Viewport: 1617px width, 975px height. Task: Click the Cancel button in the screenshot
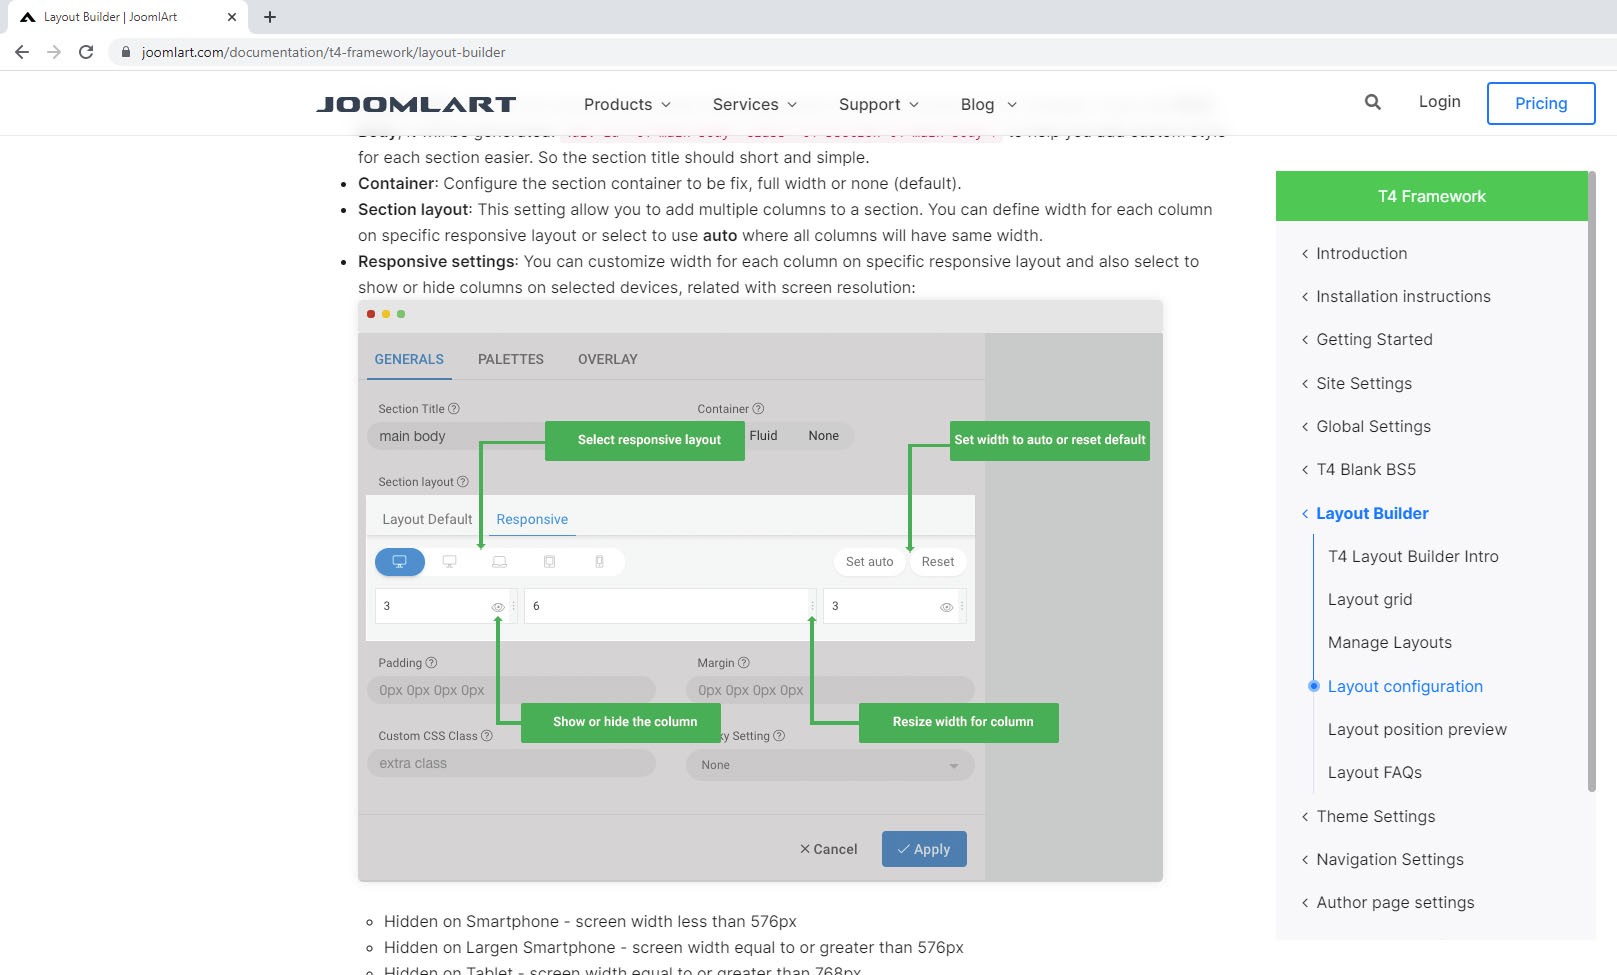(828, 849)
